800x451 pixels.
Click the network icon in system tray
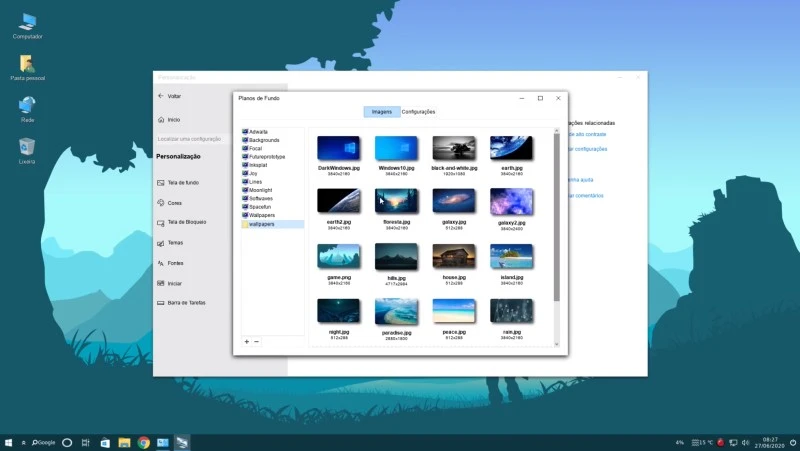coord(733,442)
